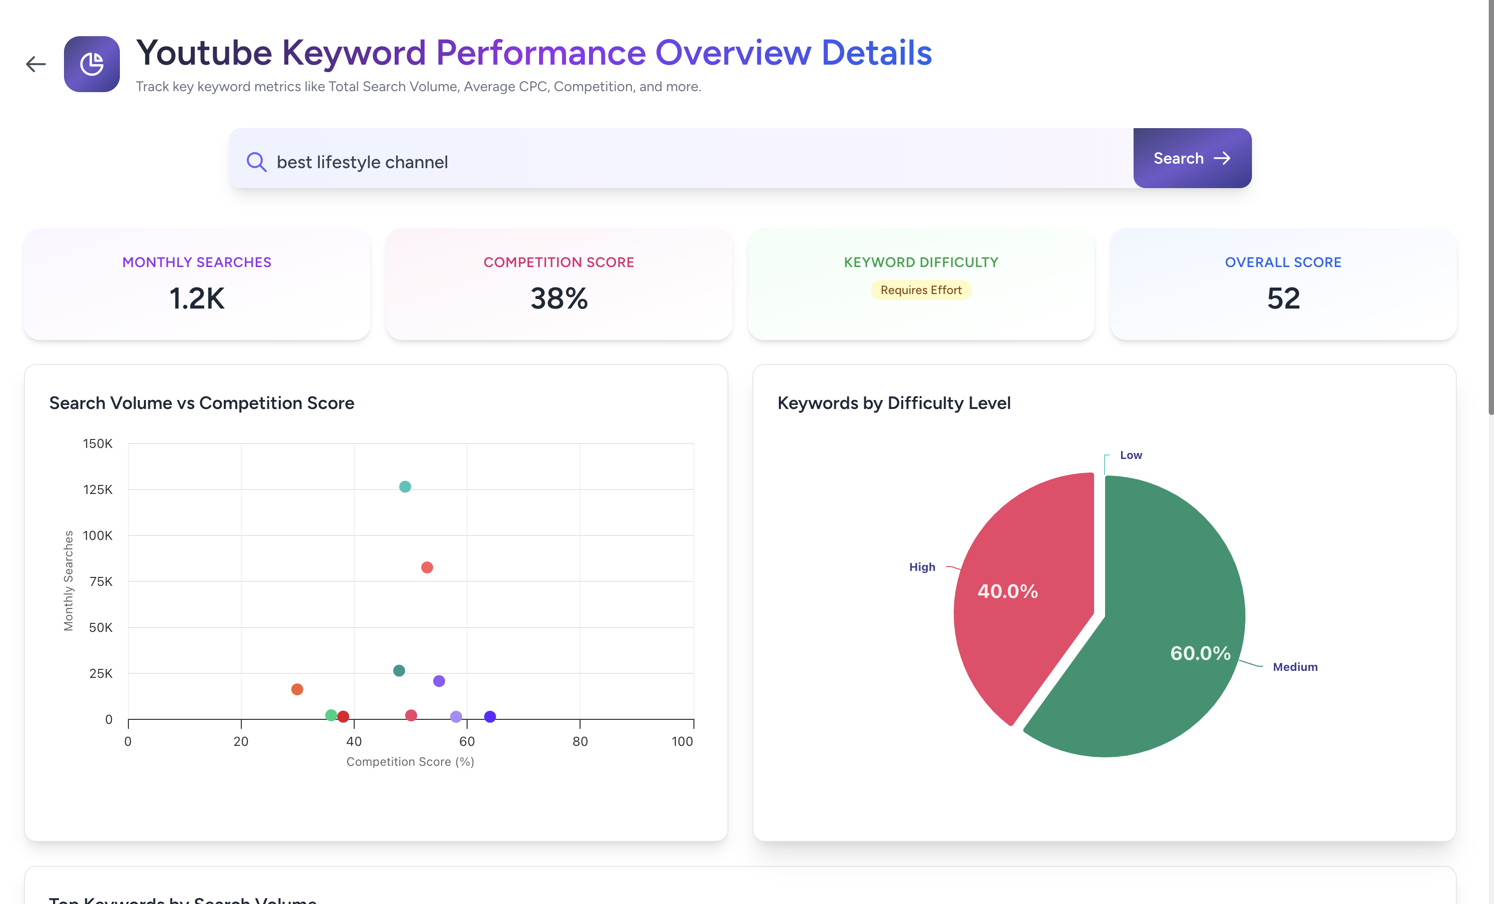Select the Overall Score 52 card

click(1282, 284)
